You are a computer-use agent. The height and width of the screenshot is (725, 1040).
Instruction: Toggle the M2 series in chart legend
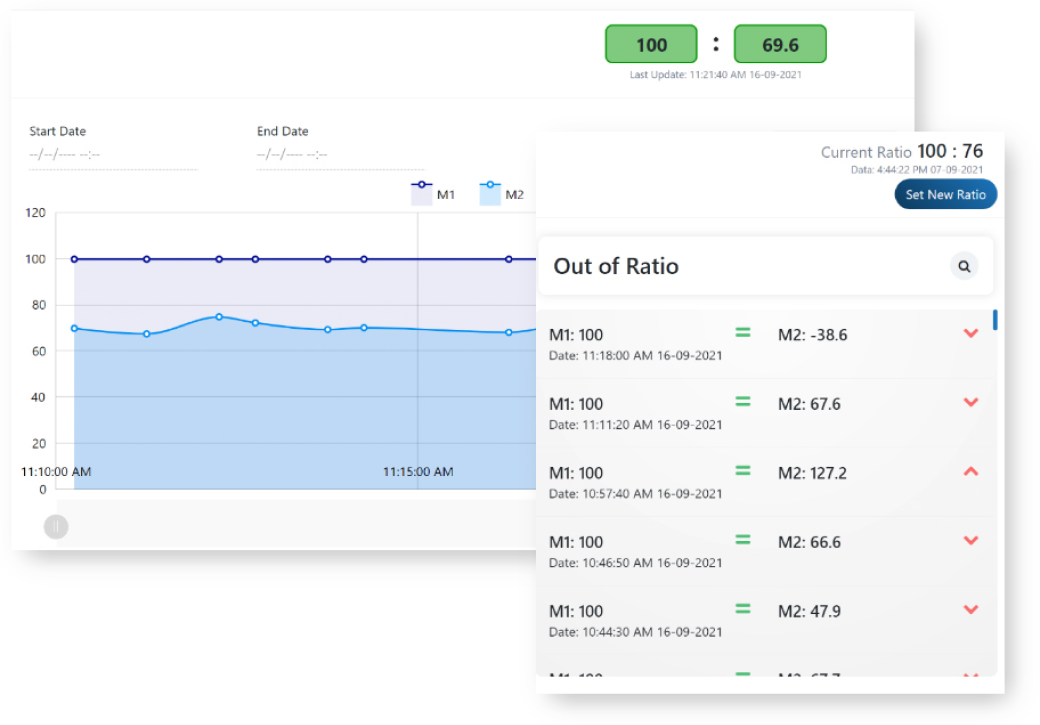[x=501, y=194]
